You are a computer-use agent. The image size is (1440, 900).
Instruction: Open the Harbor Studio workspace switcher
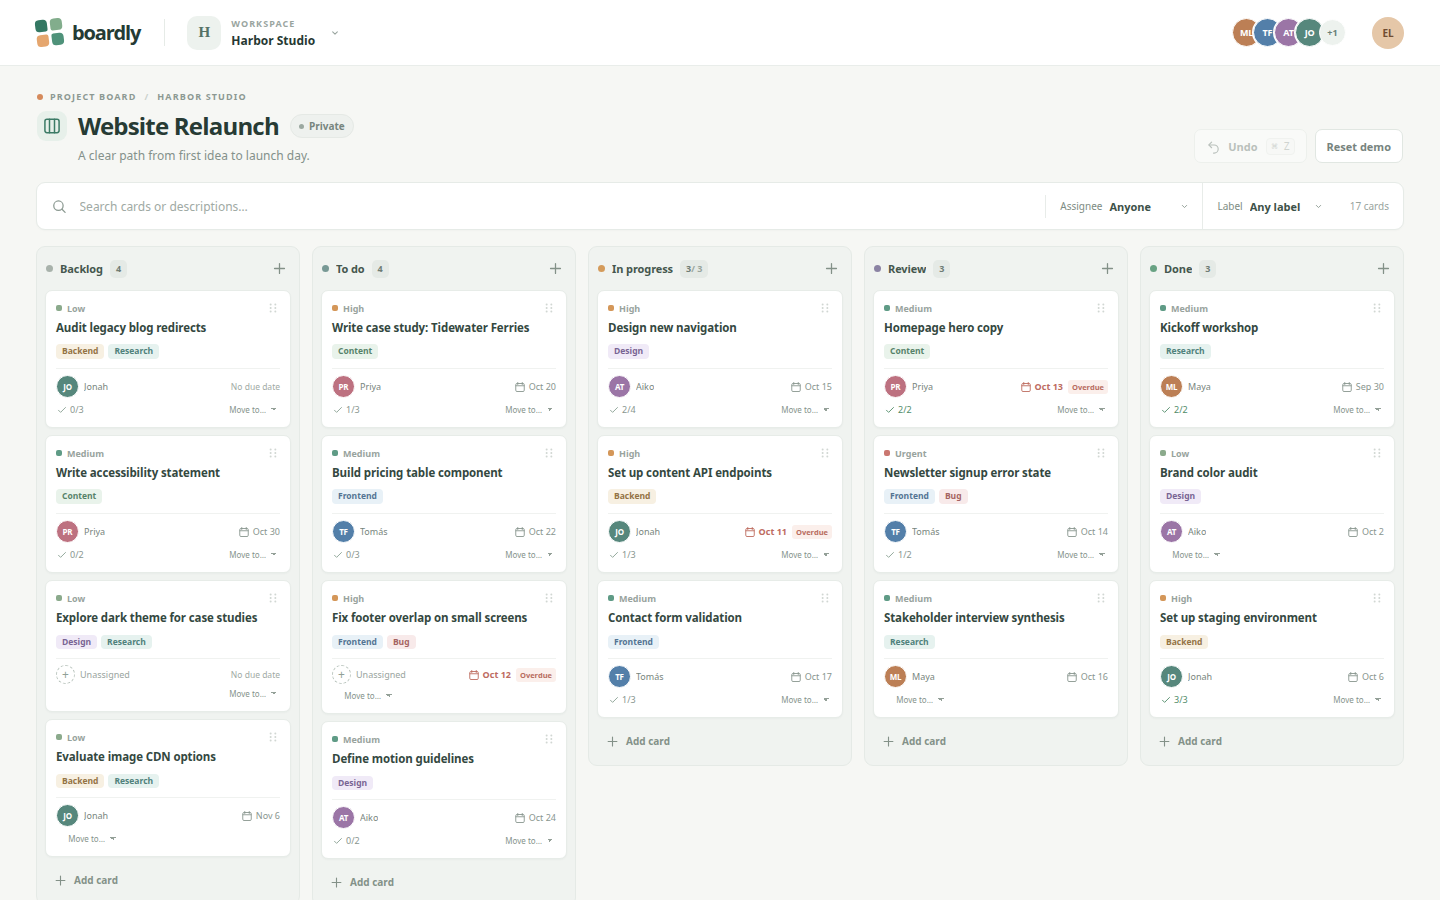(x=264, y=33)
